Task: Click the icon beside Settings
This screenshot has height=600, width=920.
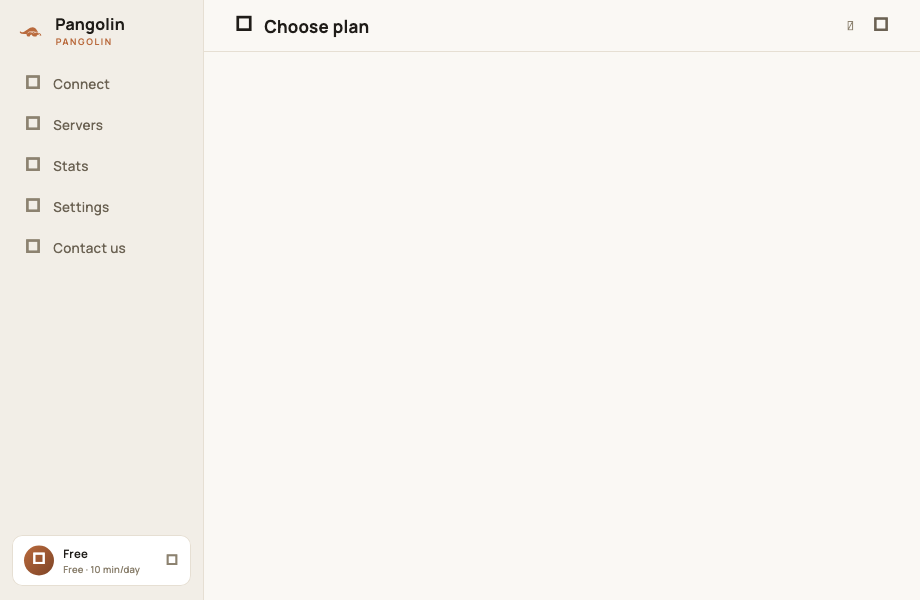Action: (33, 206)
